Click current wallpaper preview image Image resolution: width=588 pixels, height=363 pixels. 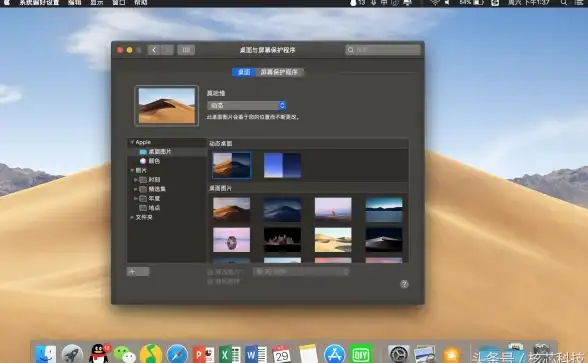point(166,105)
